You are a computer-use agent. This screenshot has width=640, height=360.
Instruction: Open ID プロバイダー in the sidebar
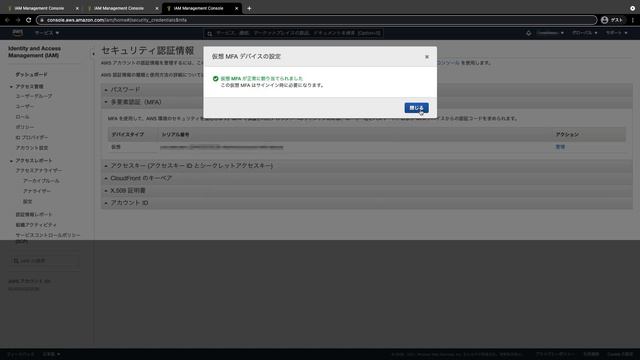32,138
